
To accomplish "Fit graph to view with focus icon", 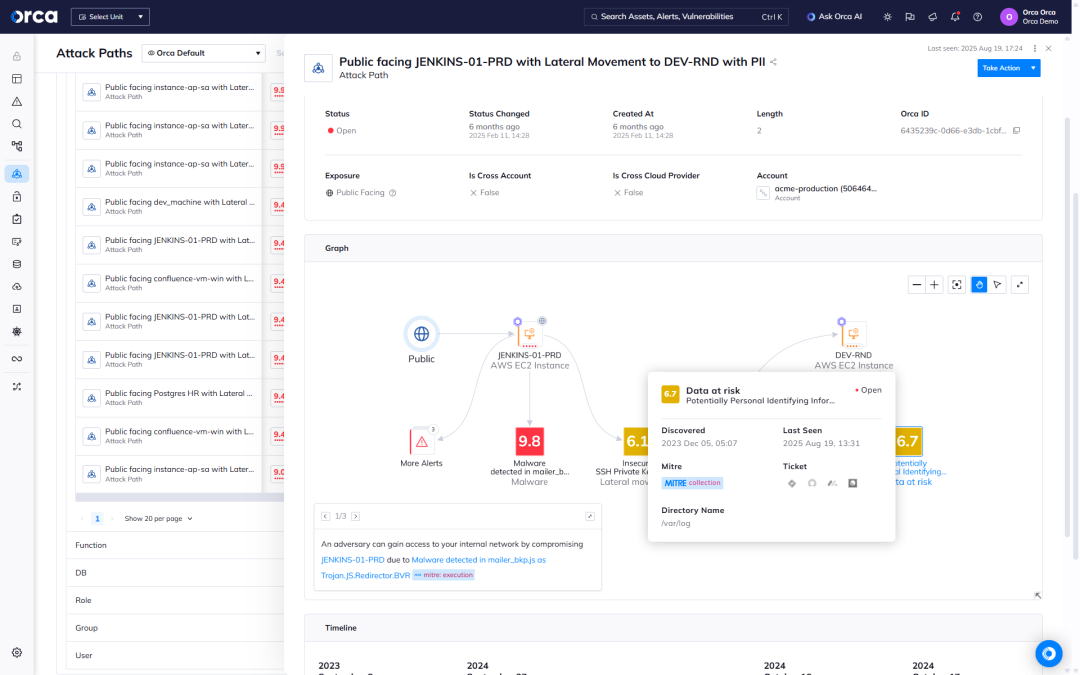I will (x=957, y=284).
